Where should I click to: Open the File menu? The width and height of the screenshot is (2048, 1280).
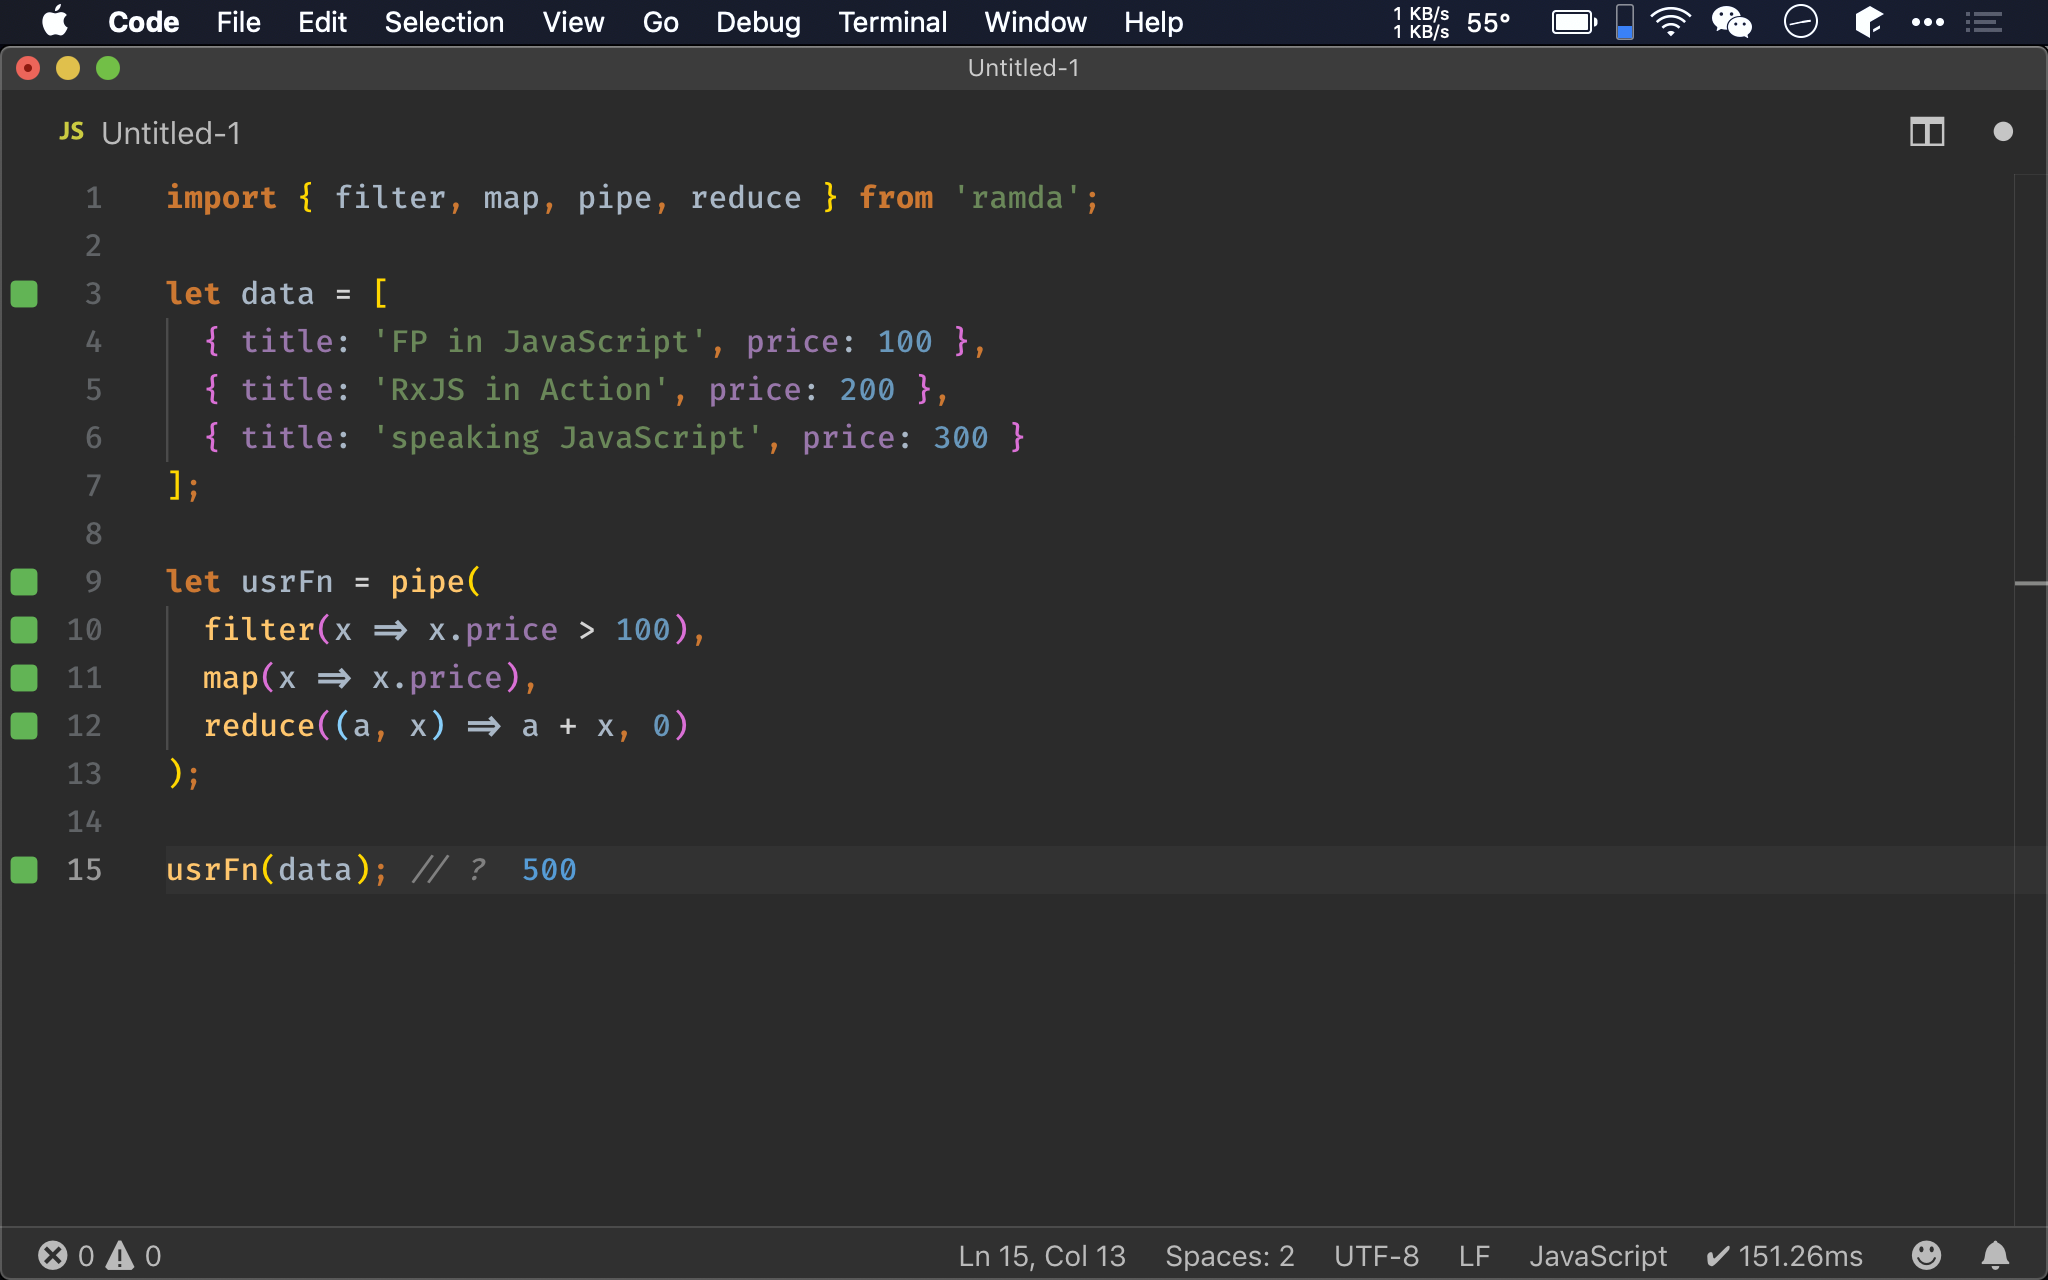[238, 22]
